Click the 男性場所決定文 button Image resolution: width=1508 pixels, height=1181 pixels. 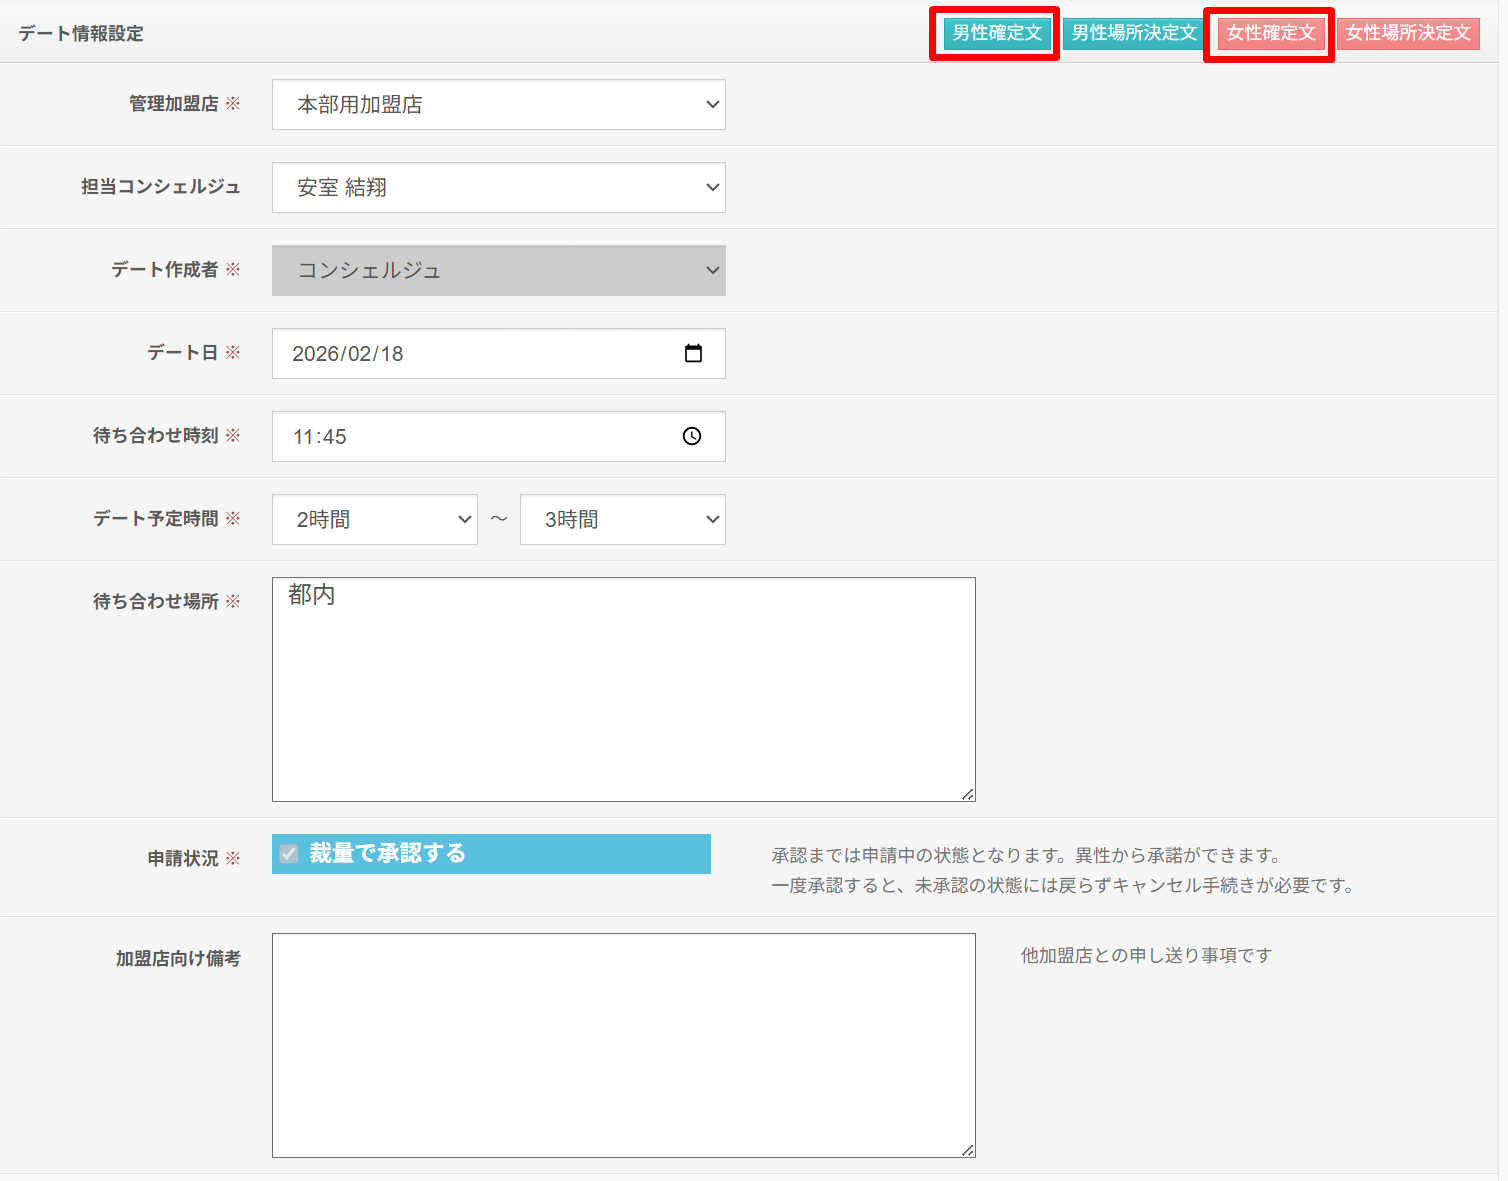[1133, 33]
